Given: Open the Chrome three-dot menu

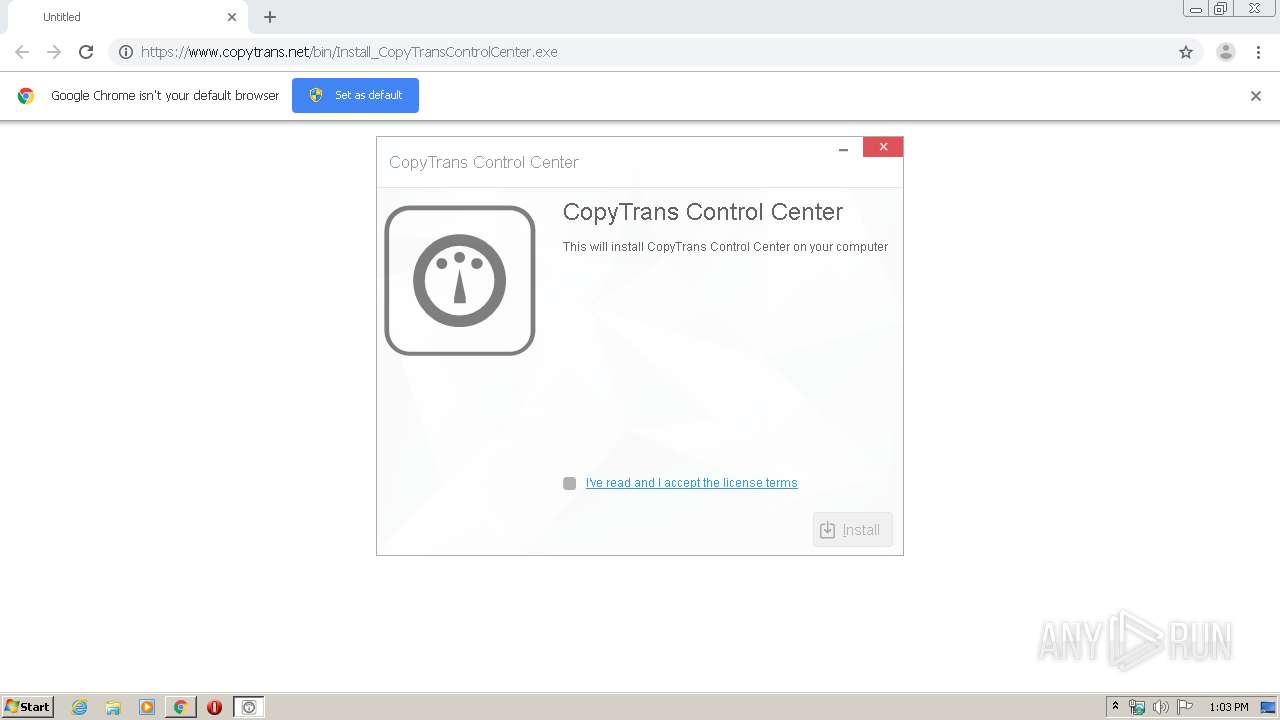Looking at the screenshot, I should 1258,52.
